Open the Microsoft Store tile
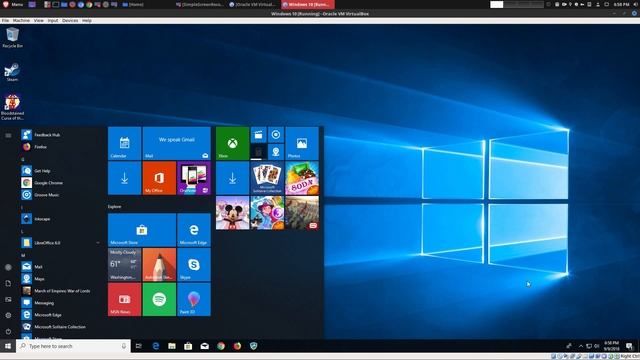 point(142,230)
